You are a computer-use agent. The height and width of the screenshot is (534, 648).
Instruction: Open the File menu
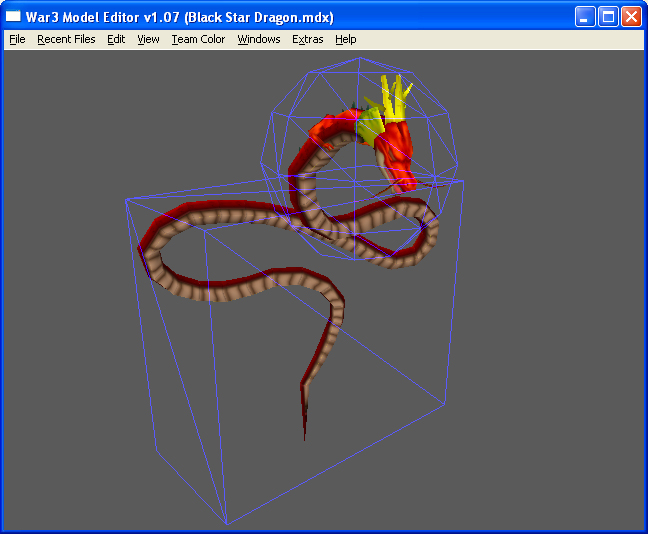[x=17, y=39]
